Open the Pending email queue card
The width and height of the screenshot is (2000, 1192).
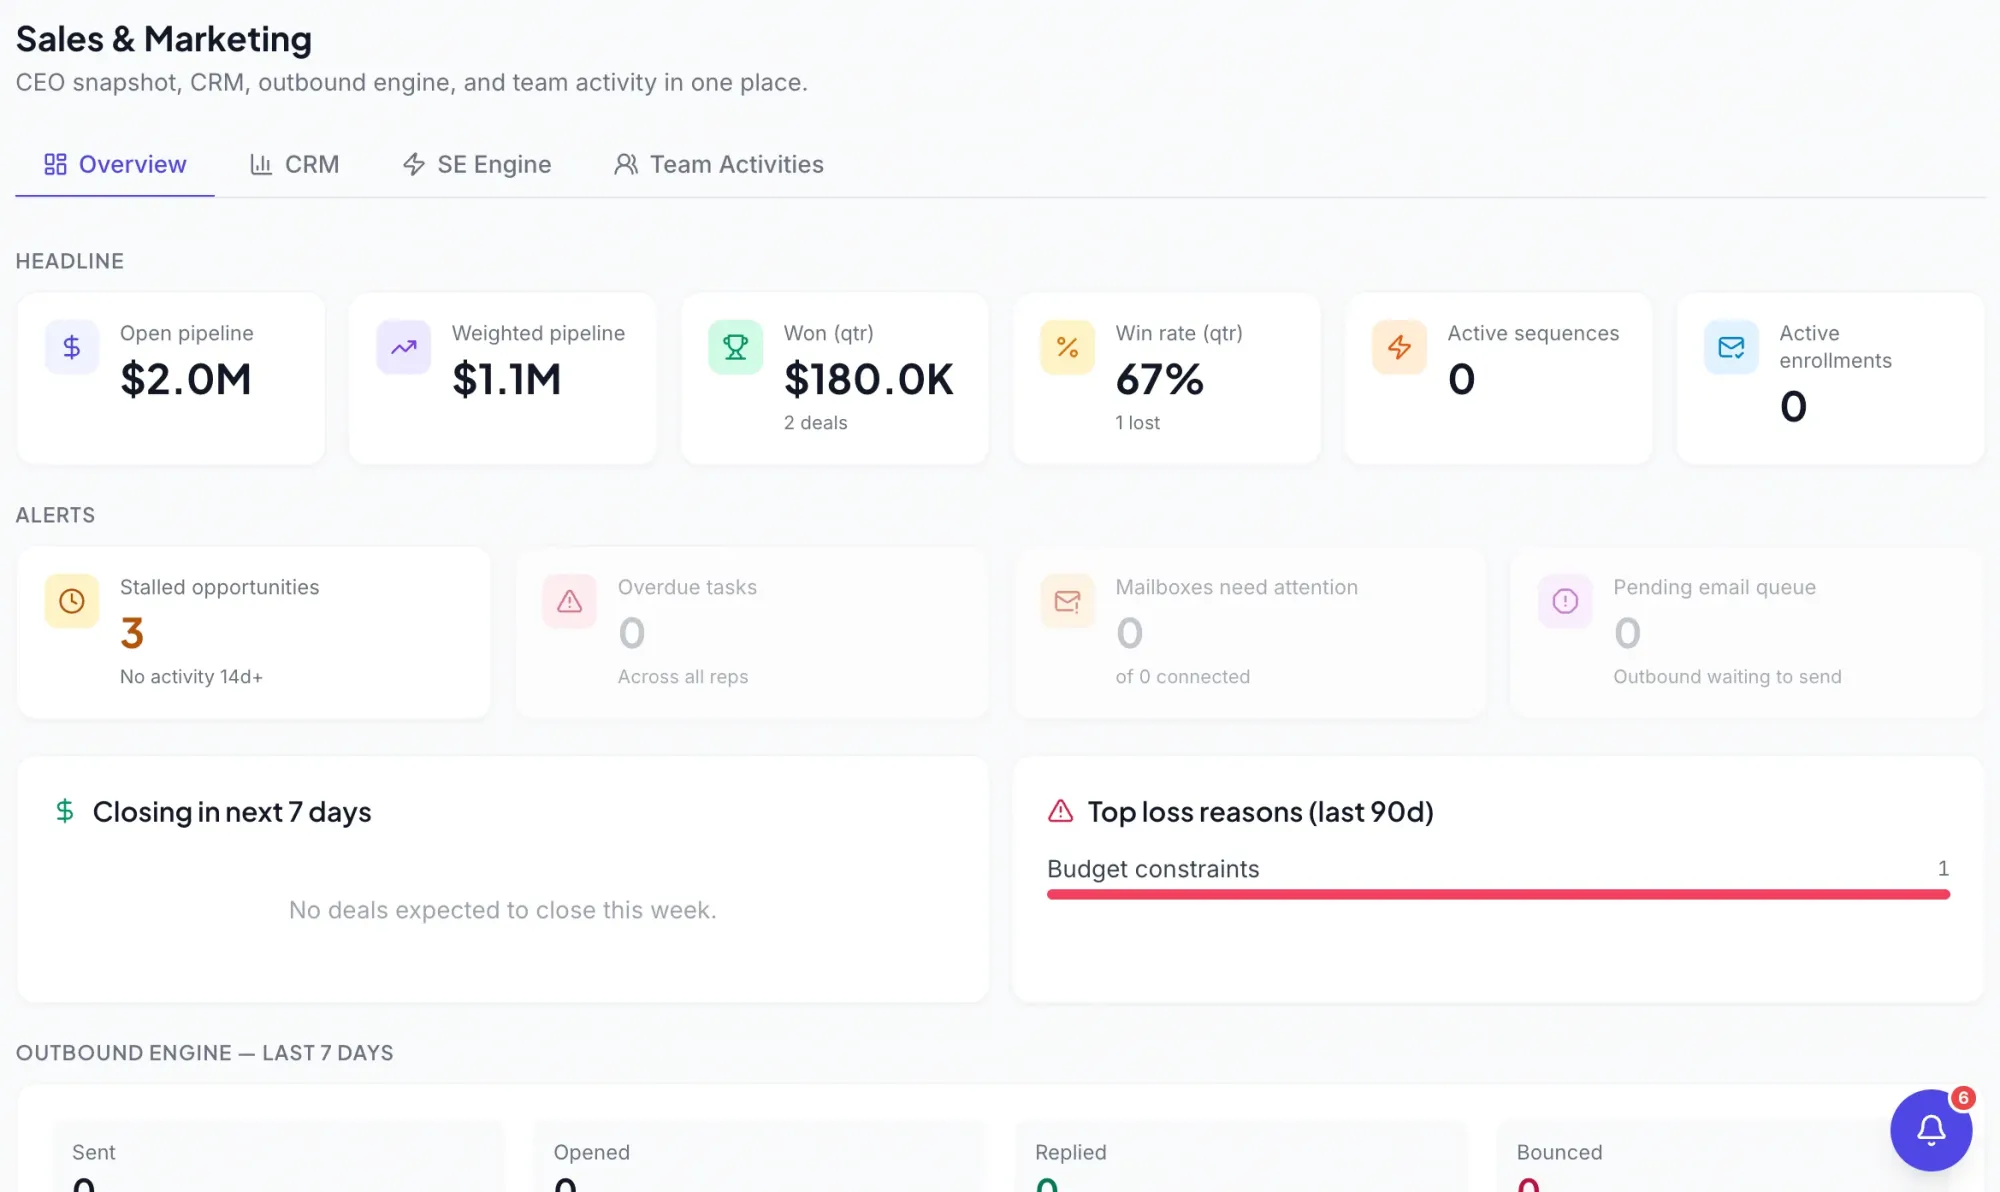click(x=1748, y=632)
